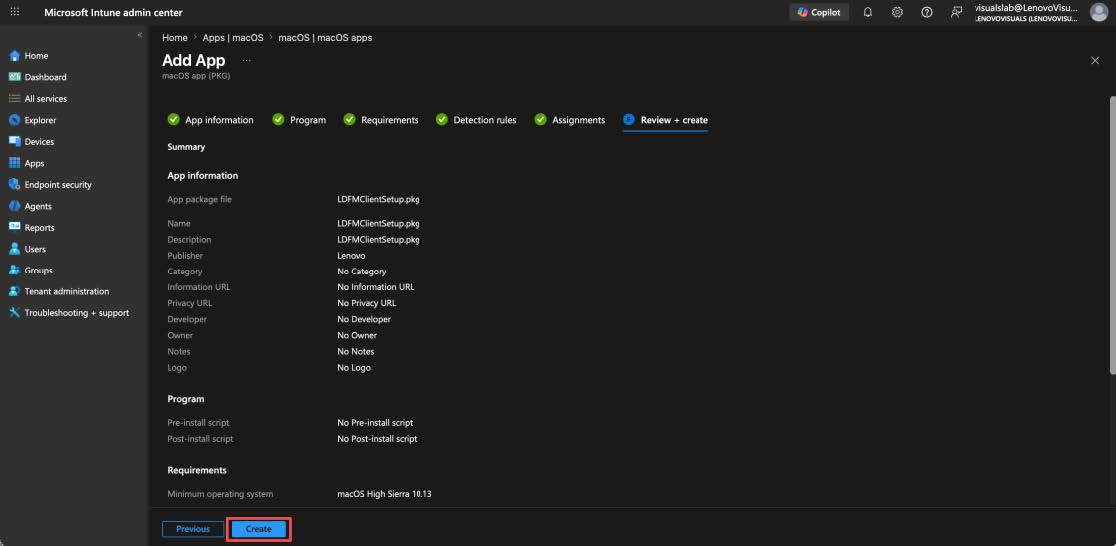Click the Home icon in sidebar
The image size is (1116, 546).
14,56
